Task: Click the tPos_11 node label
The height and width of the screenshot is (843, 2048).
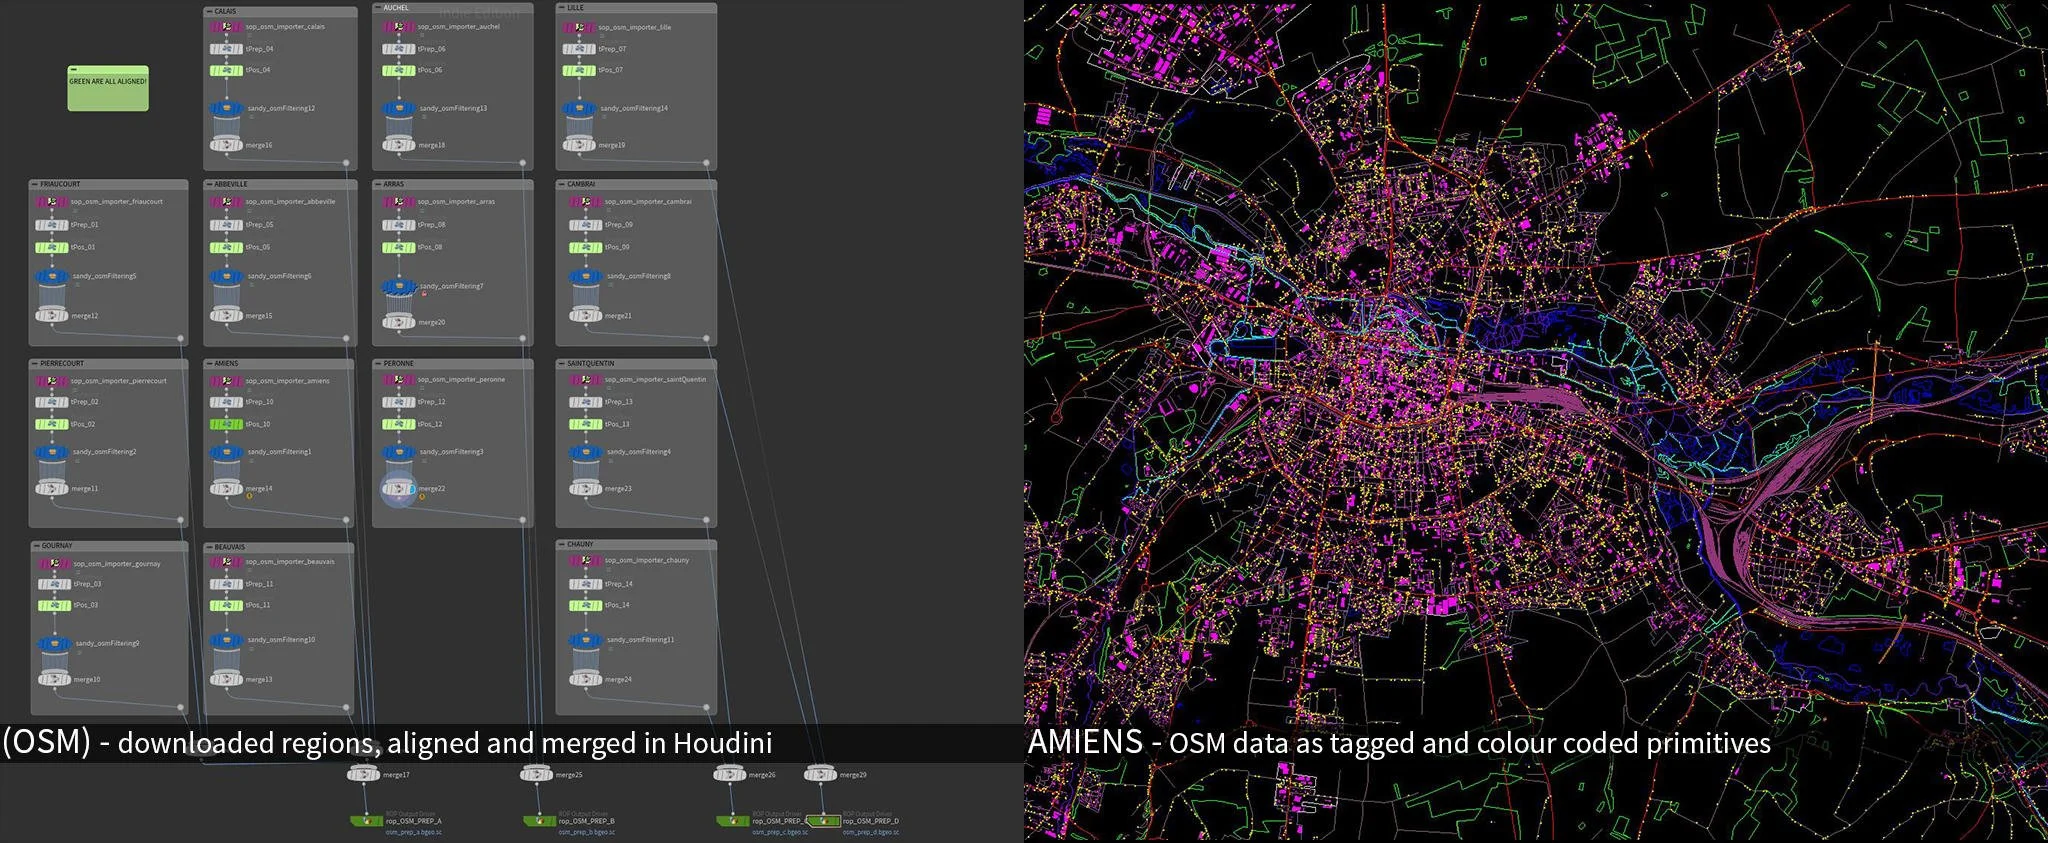Action: pyautogui.click(x=258, y=605)
